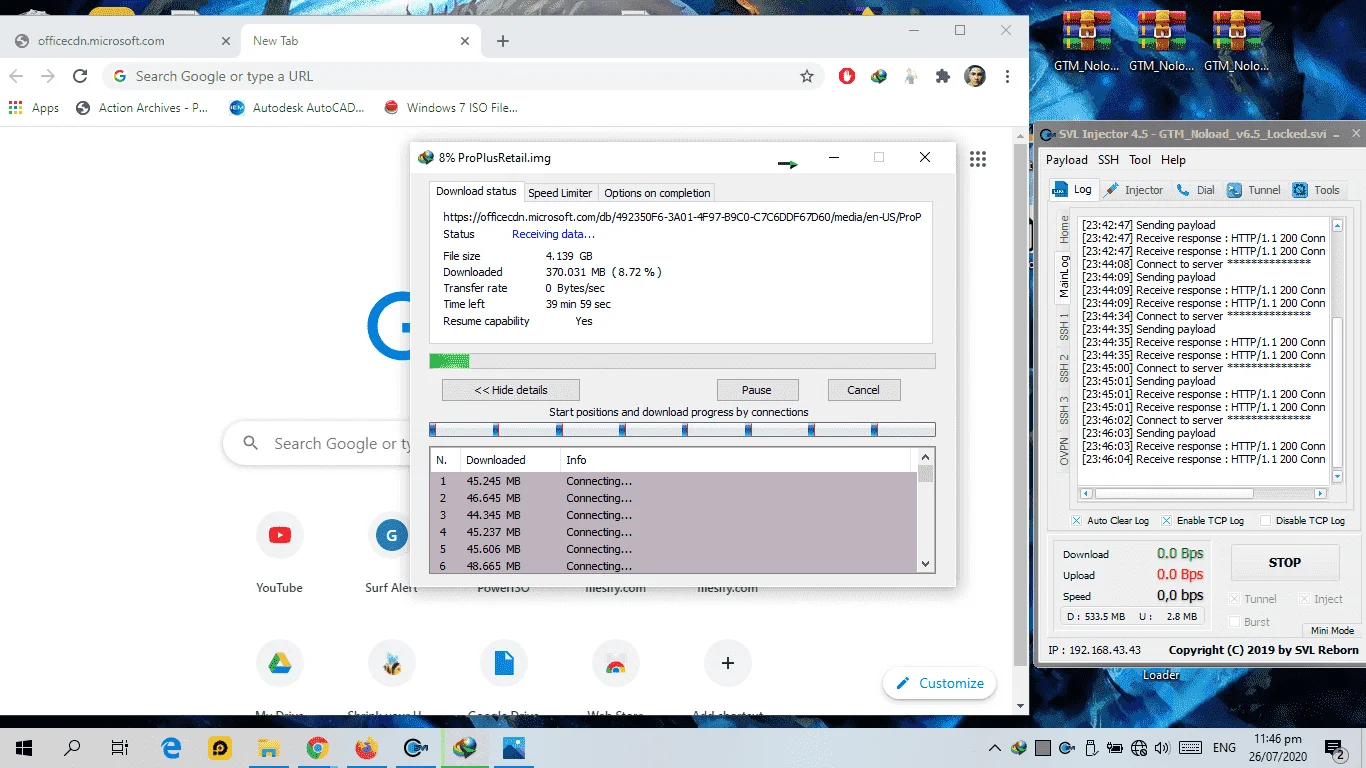Click the SVL log horizontal scrollbar
The image size is (1366, 768).
click(x=1202, y=493)
